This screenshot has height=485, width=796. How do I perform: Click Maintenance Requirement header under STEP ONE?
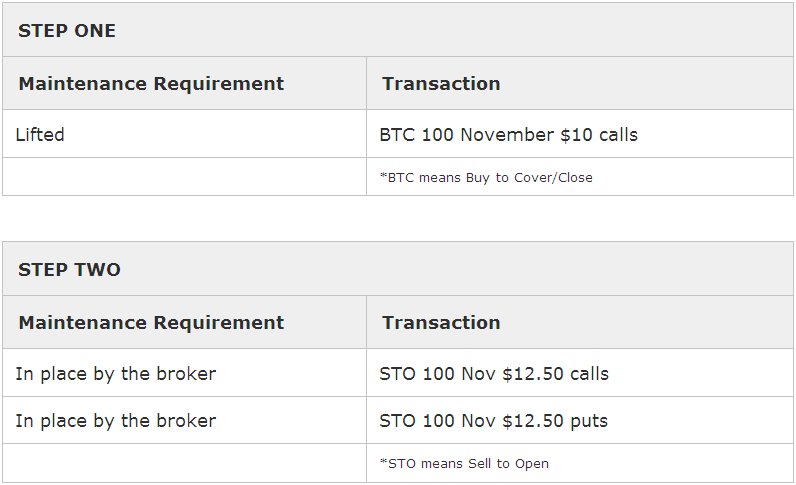tap(151, 84)
